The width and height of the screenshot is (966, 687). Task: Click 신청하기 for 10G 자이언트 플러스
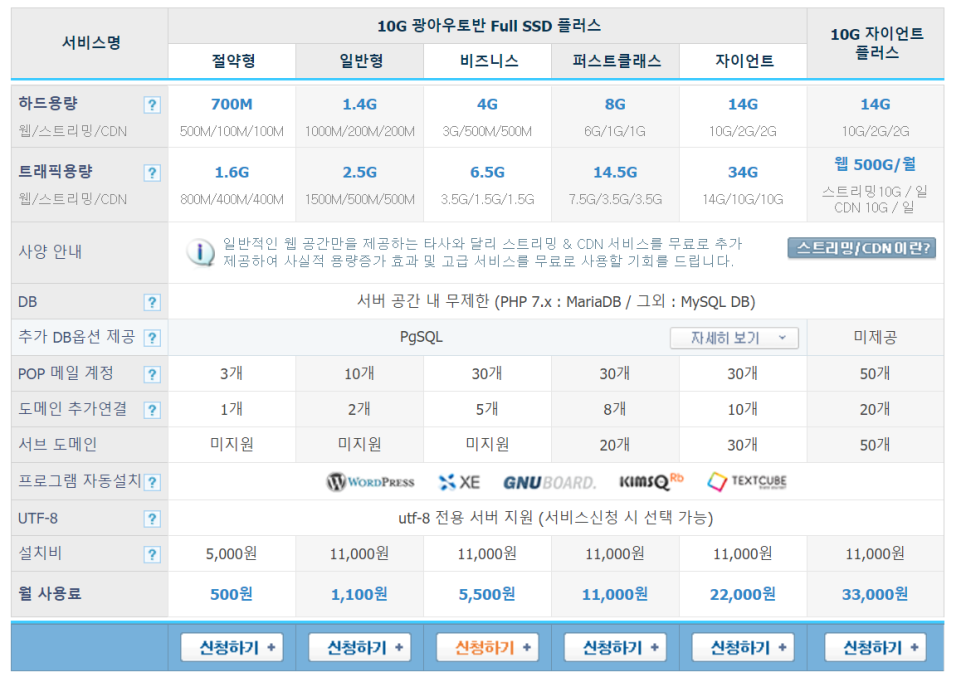tap(875, 648)
